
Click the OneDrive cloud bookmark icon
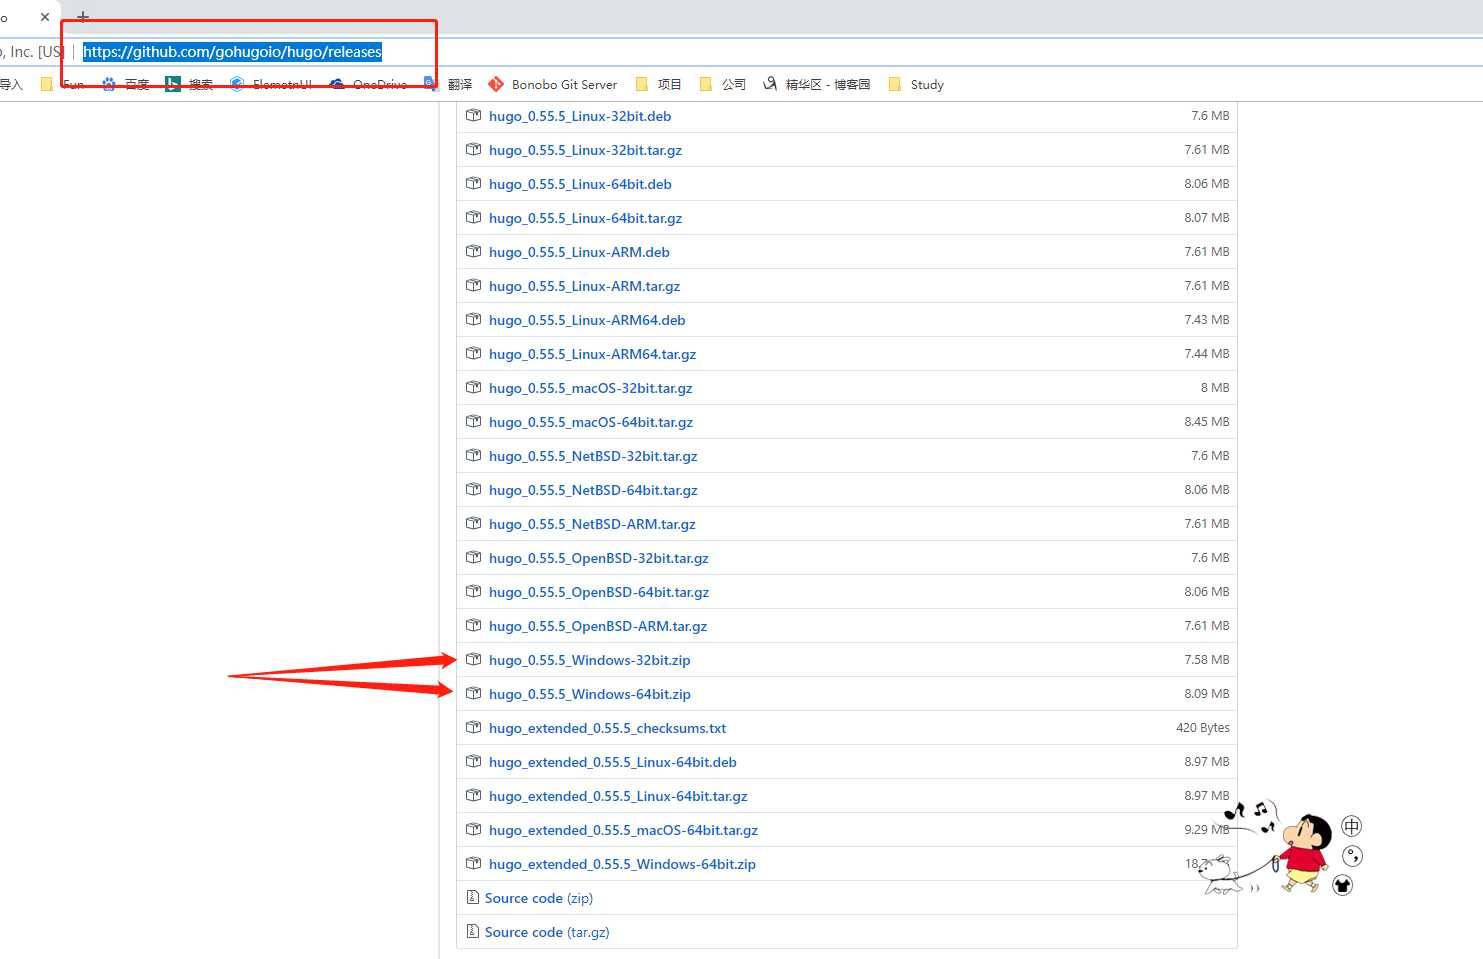[337, 84]
